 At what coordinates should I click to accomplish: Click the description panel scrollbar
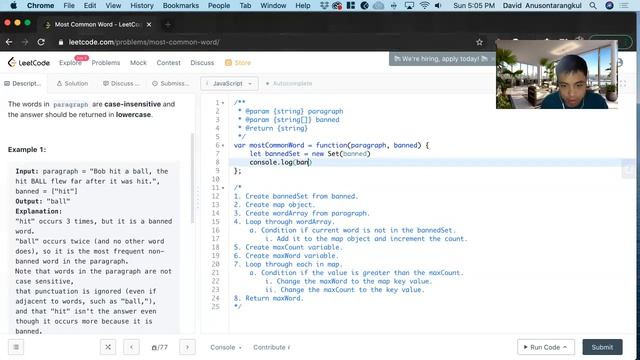tap(192, 178)
